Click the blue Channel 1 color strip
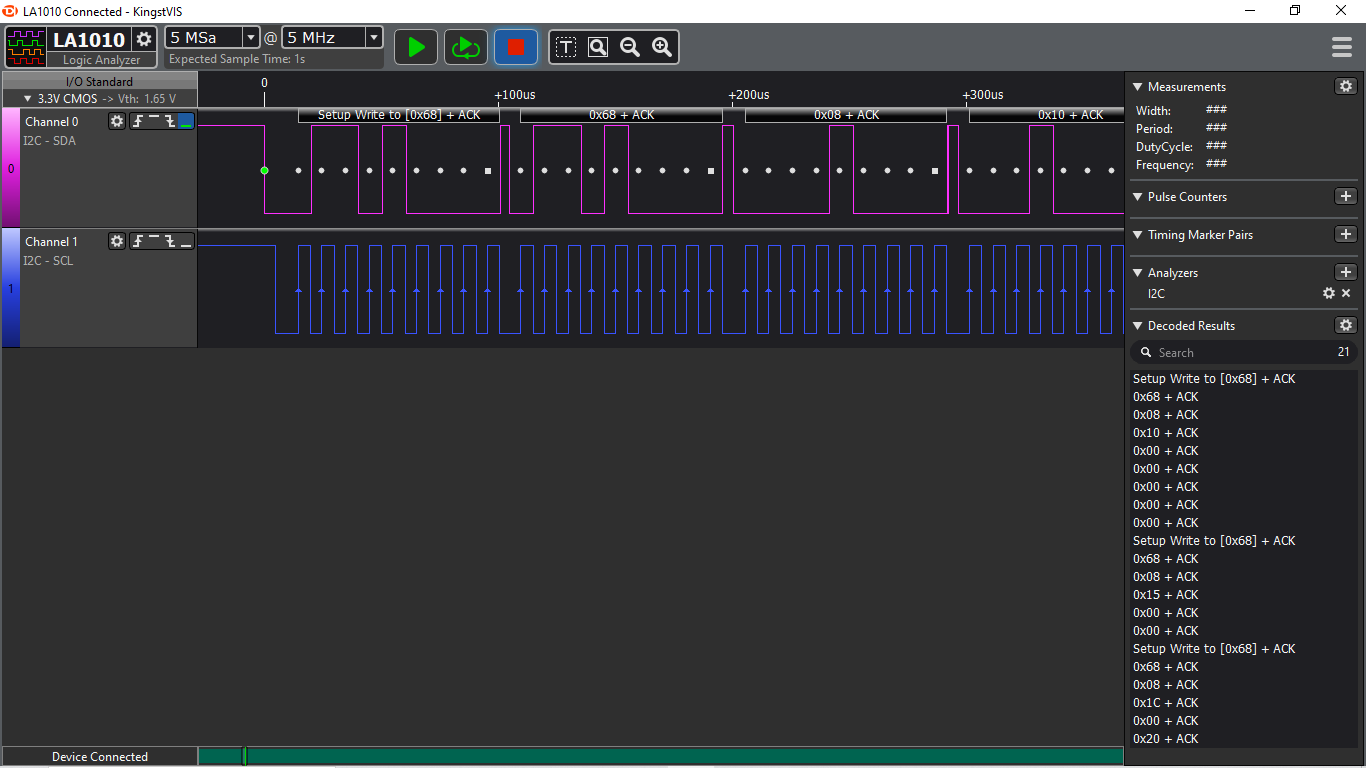 pyautogui.click(x=11, y=288)
